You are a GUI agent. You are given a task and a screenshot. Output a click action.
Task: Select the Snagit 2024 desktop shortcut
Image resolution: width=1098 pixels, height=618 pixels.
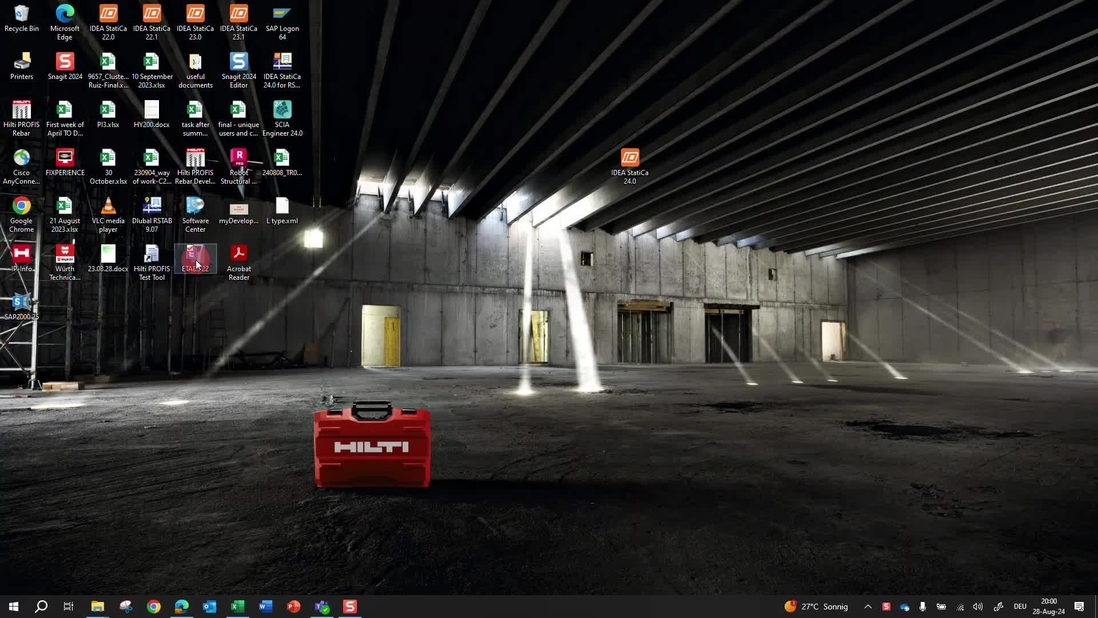tap(64, 66)
